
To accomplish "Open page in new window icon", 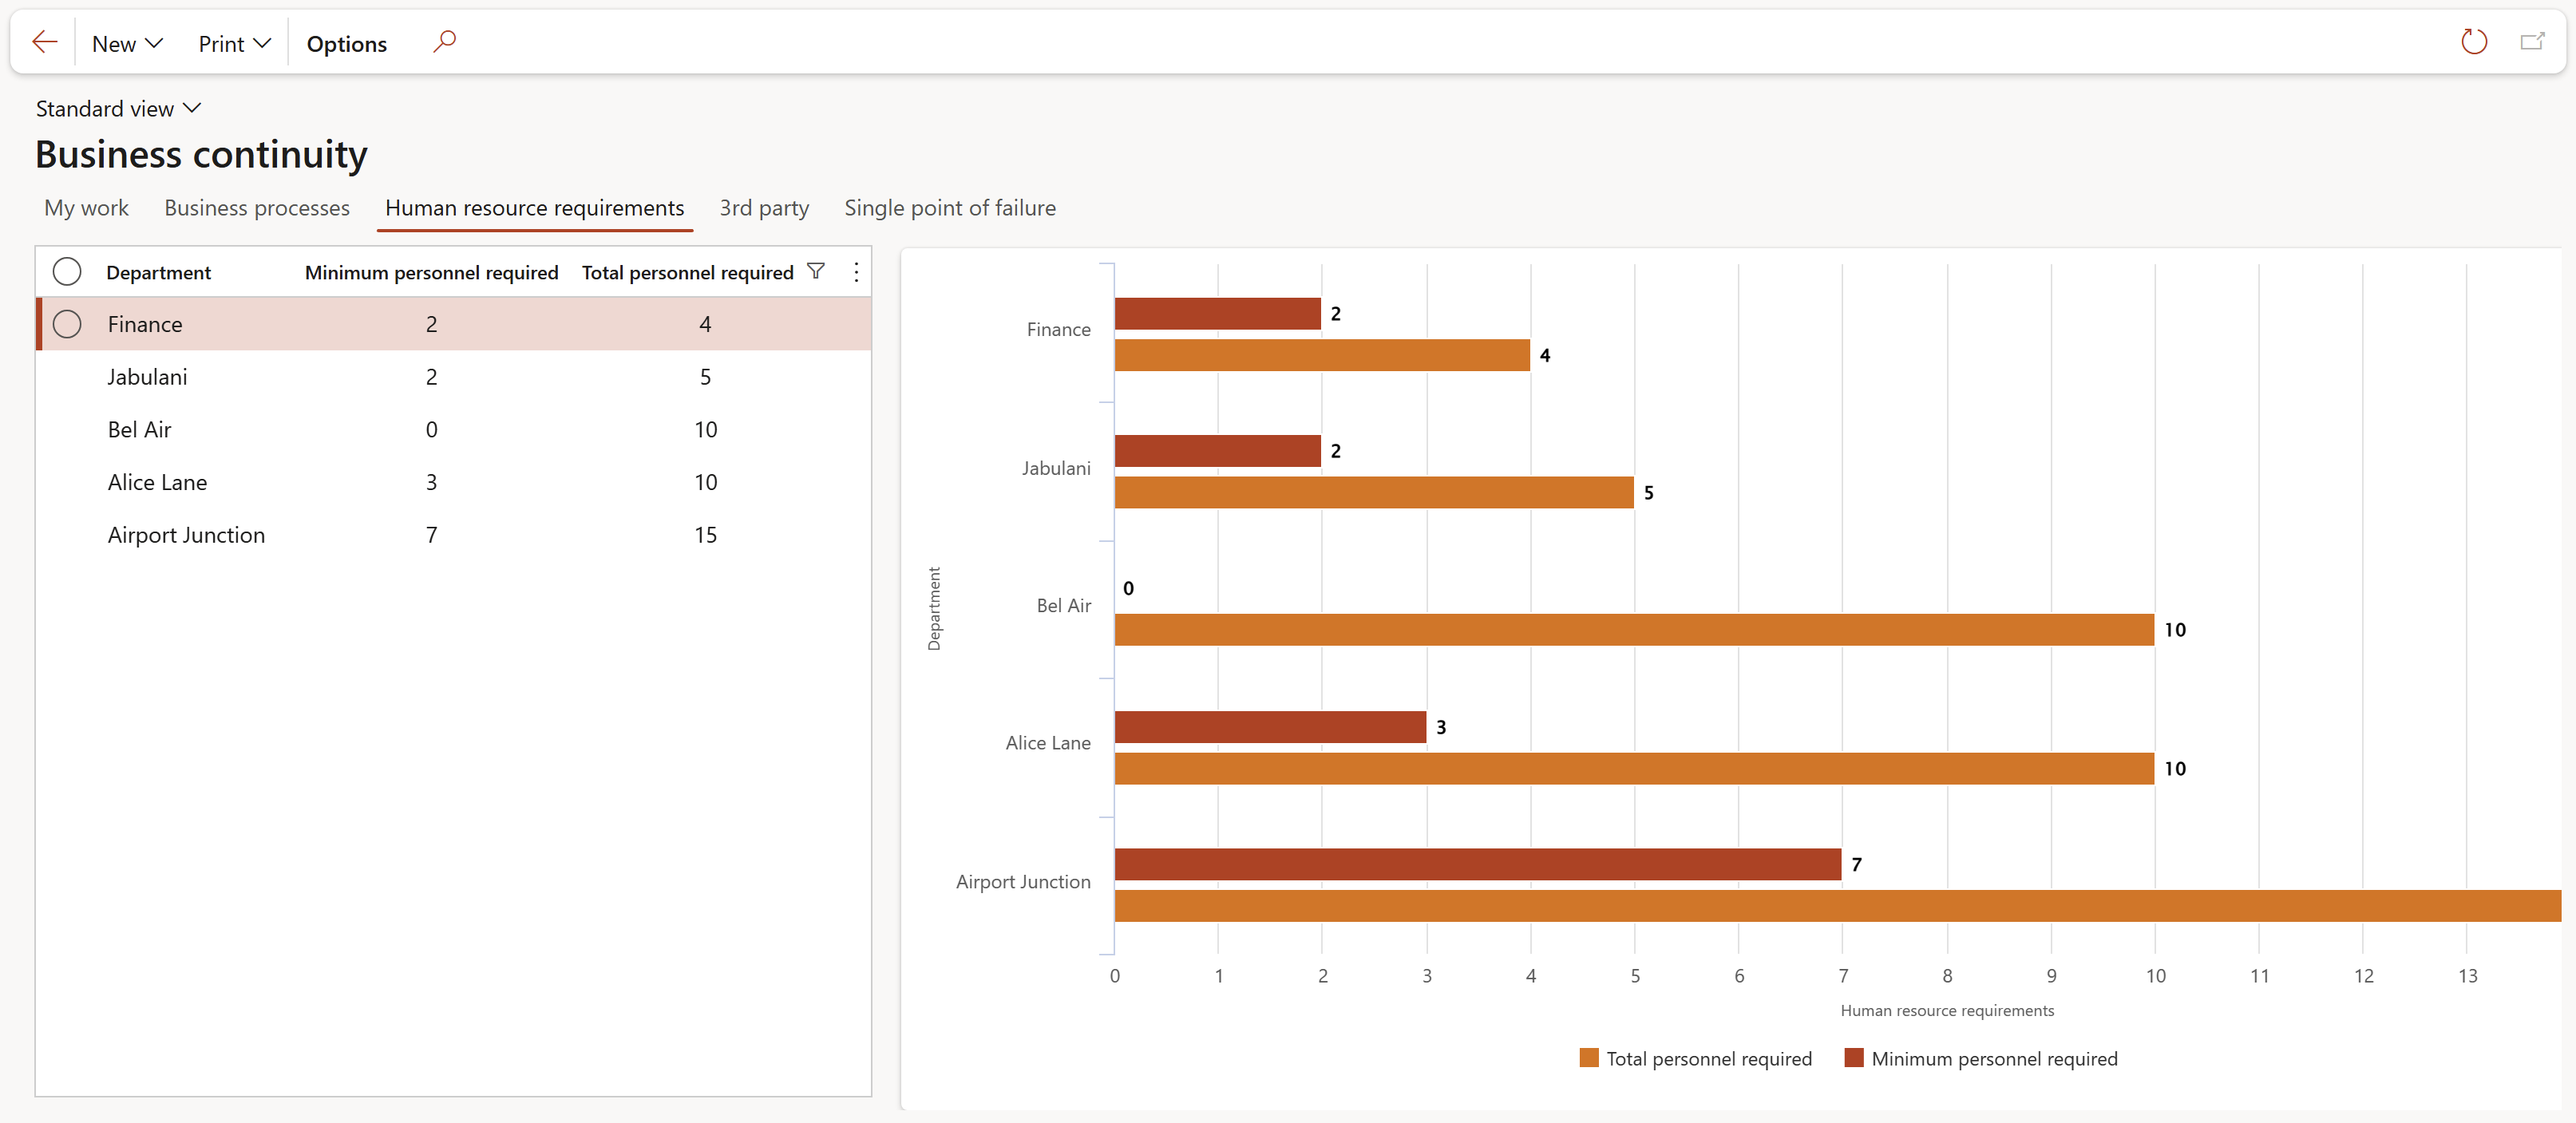I will coord(2531,42).
